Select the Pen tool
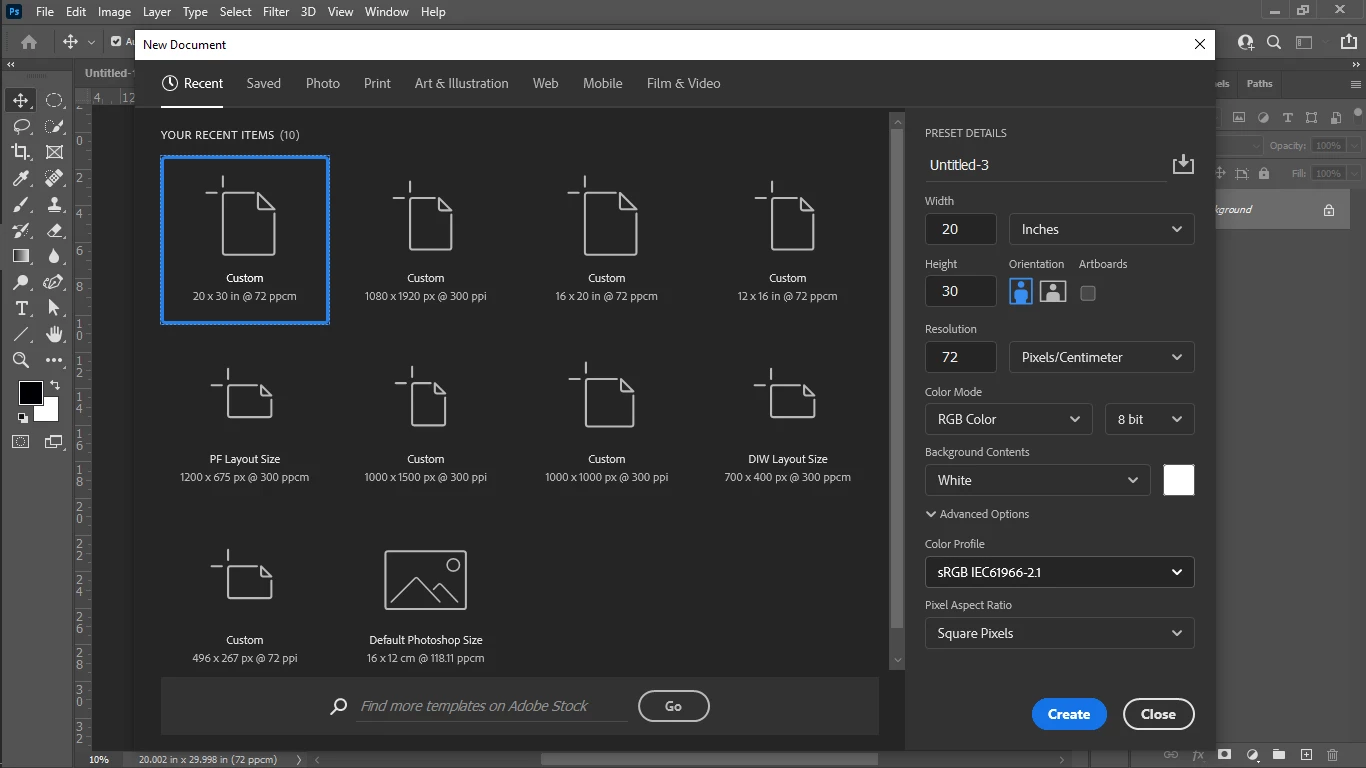 [x=54, y=282]
